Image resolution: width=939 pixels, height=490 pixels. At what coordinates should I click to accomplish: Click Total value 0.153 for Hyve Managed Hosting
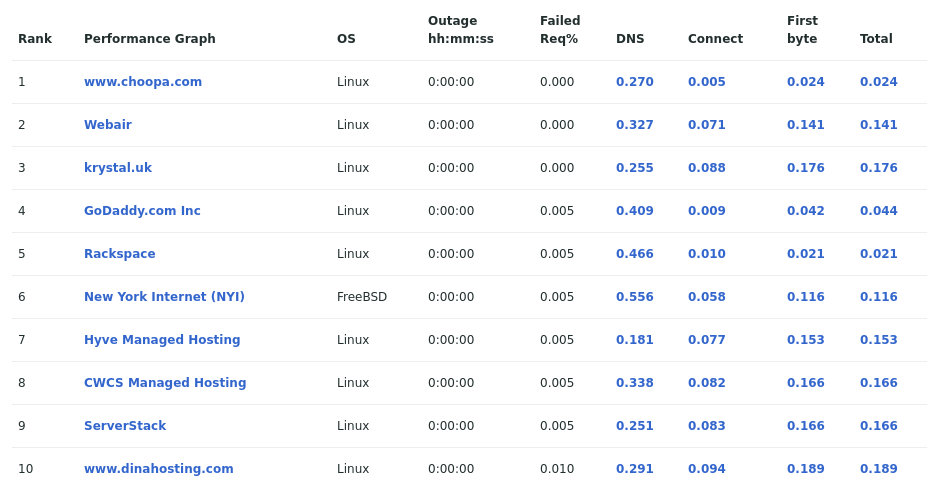click(x=879, y=340)
